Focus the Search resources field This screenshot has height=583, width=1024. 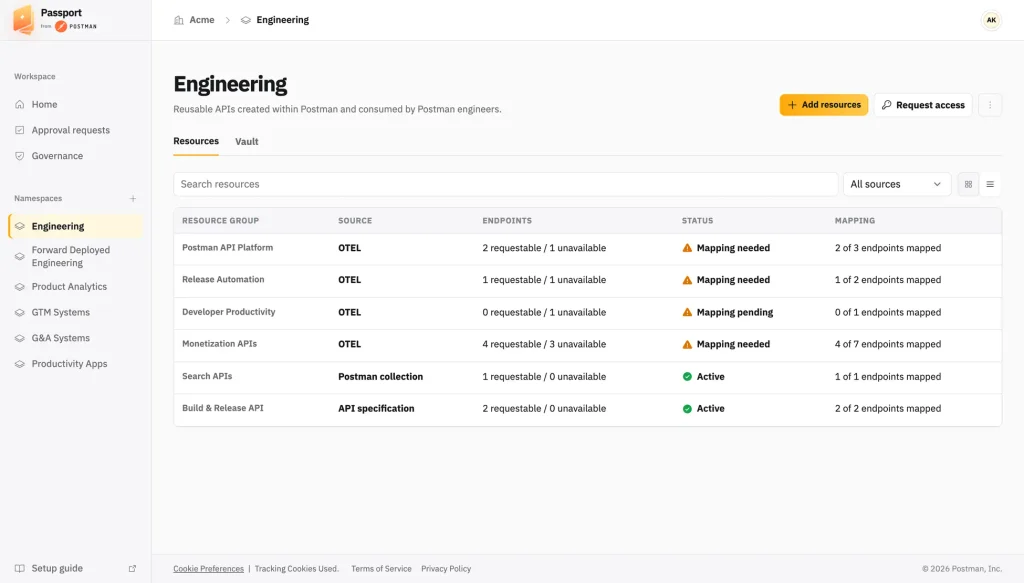(x=505, y=184)
